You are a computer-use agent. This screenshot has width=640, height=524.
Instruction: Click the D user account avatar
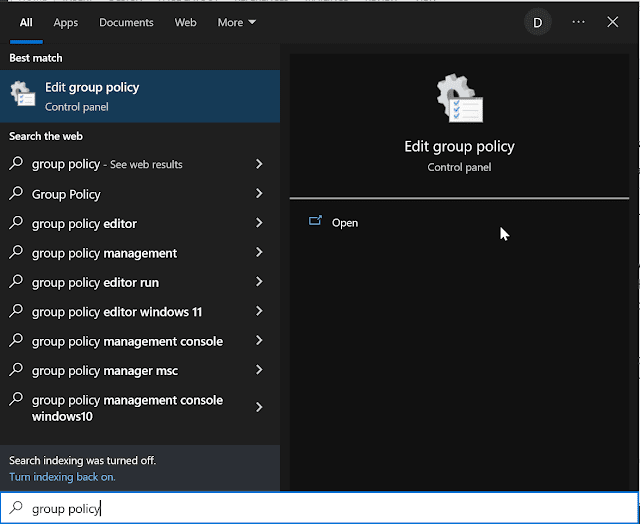[x=538, y=22]
